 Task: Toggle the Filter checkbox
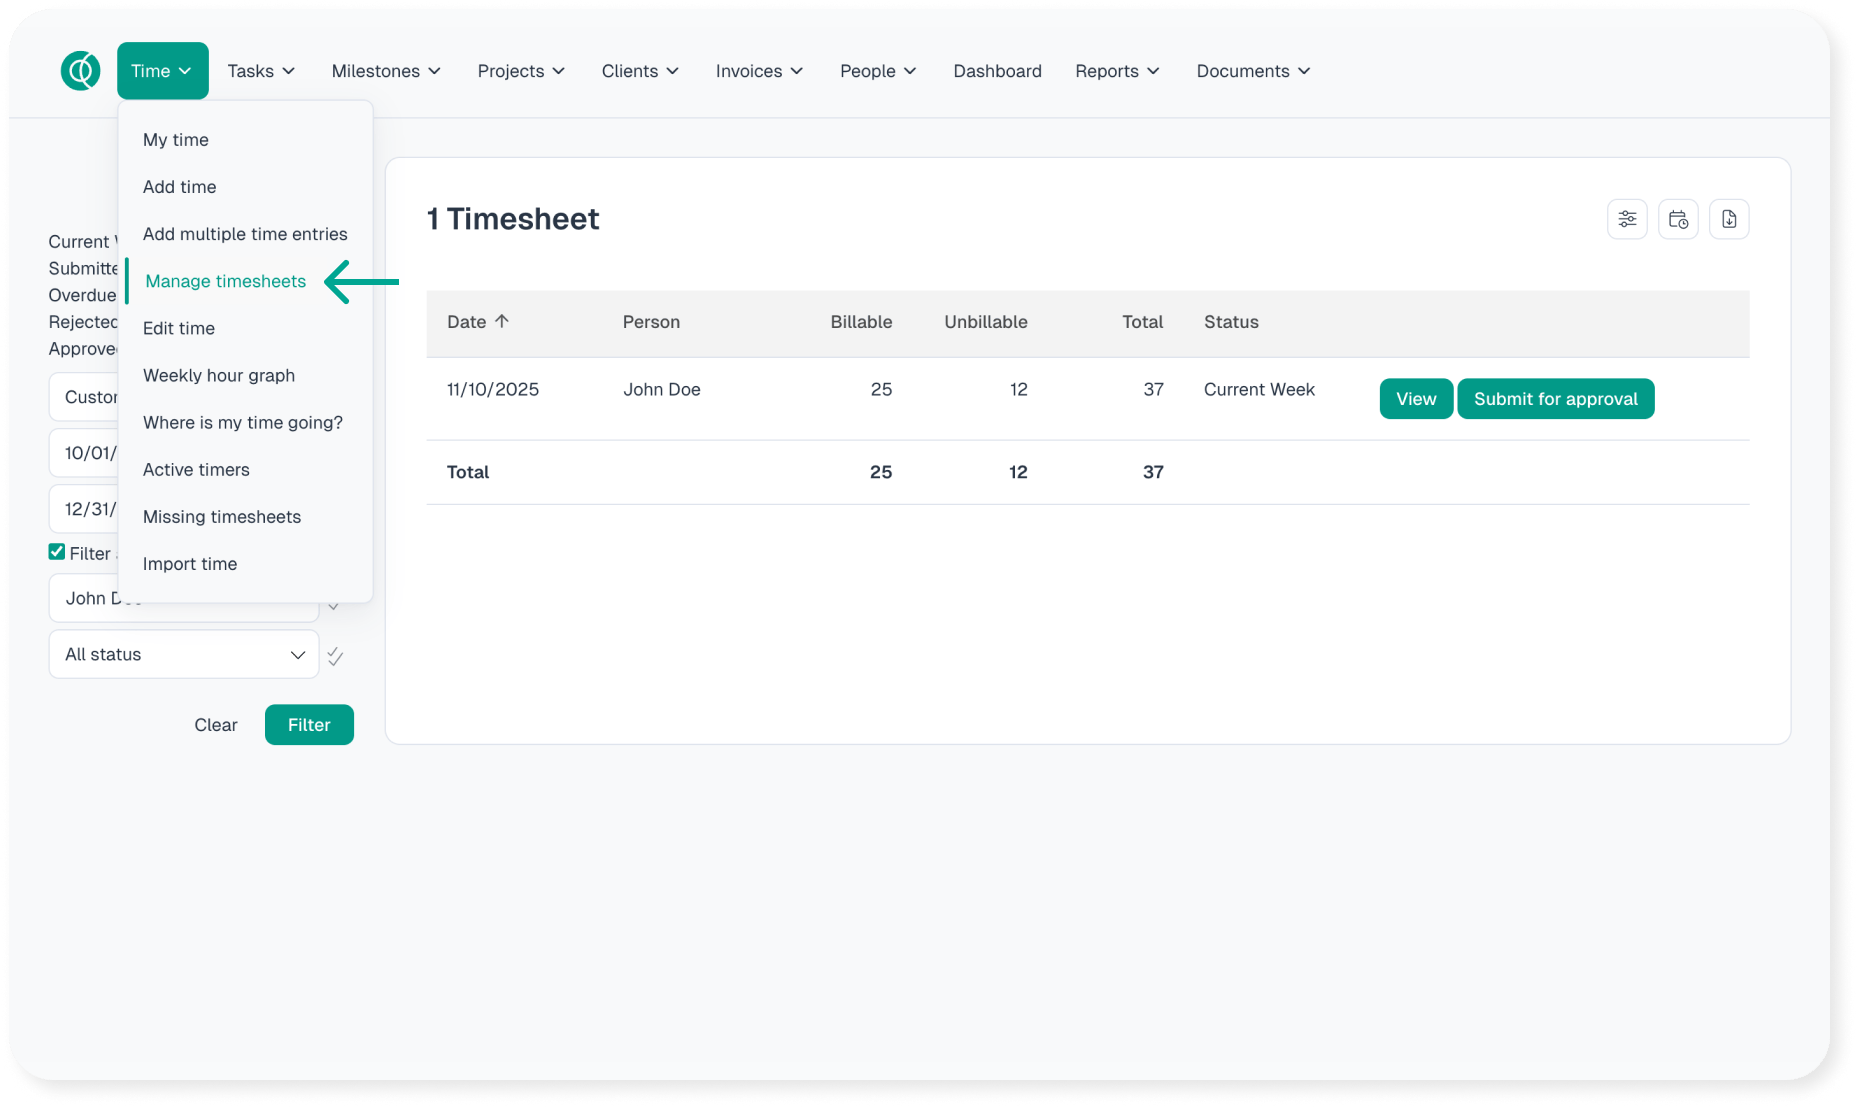57,552
